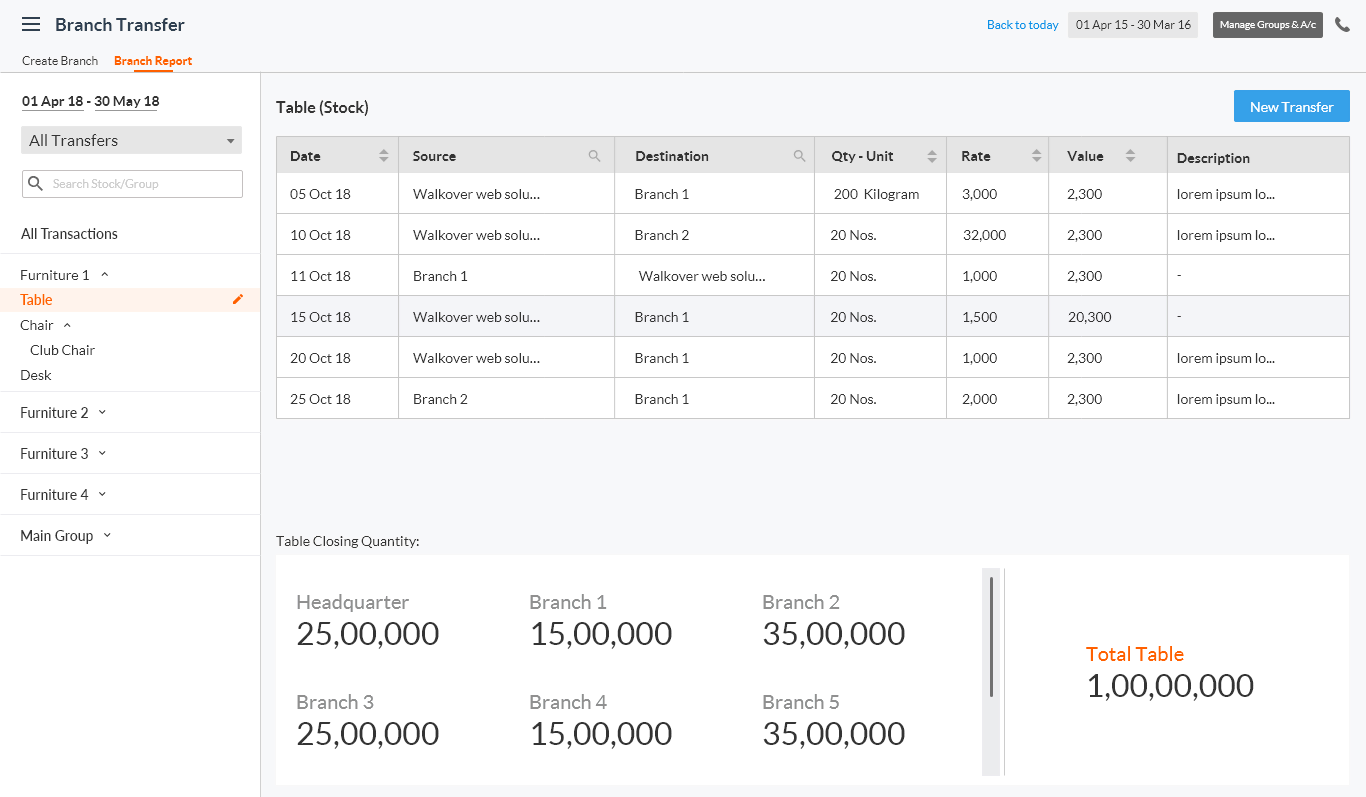1366x797 pixels.
Task: Click the stock search magnifier icon
Action: (36, 184)
